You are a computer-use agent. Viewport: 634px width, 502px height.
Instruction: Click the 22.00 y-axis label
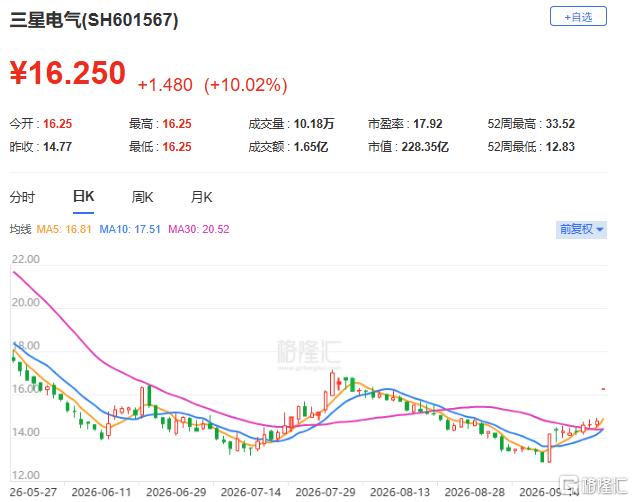click(x=25, y=259)
